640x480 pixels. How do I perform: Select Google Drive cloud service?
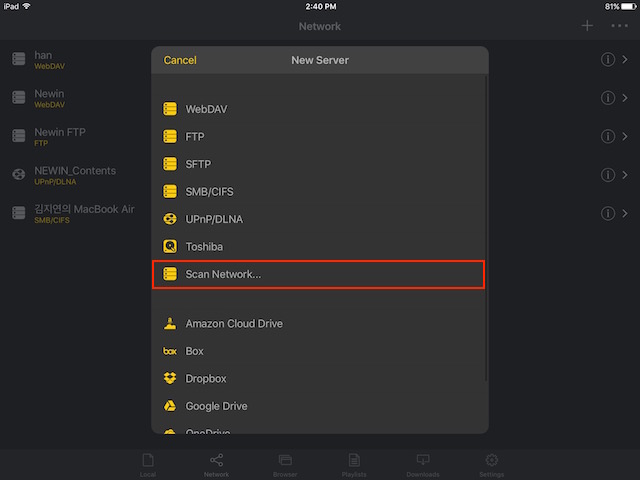click(318, 406)
